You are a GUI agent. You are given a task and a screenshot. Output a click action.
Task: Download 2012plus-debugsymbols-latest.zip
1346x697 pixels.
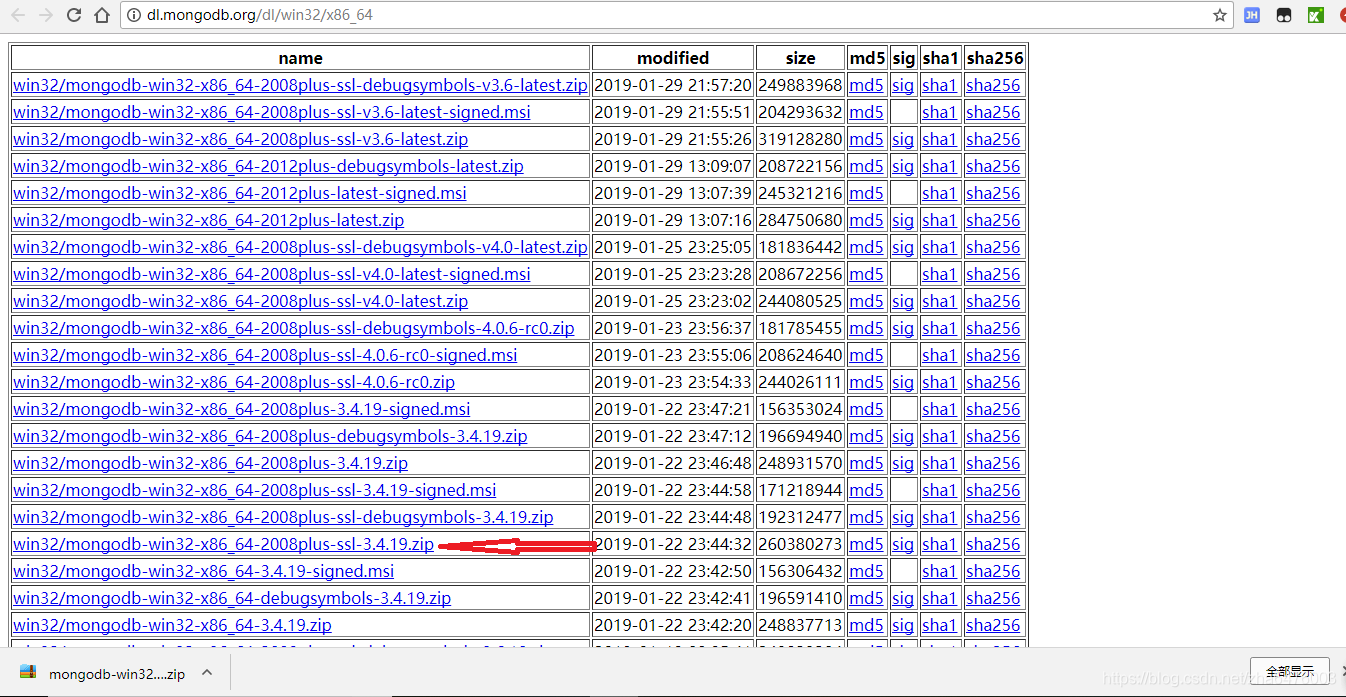click(268, 166)
